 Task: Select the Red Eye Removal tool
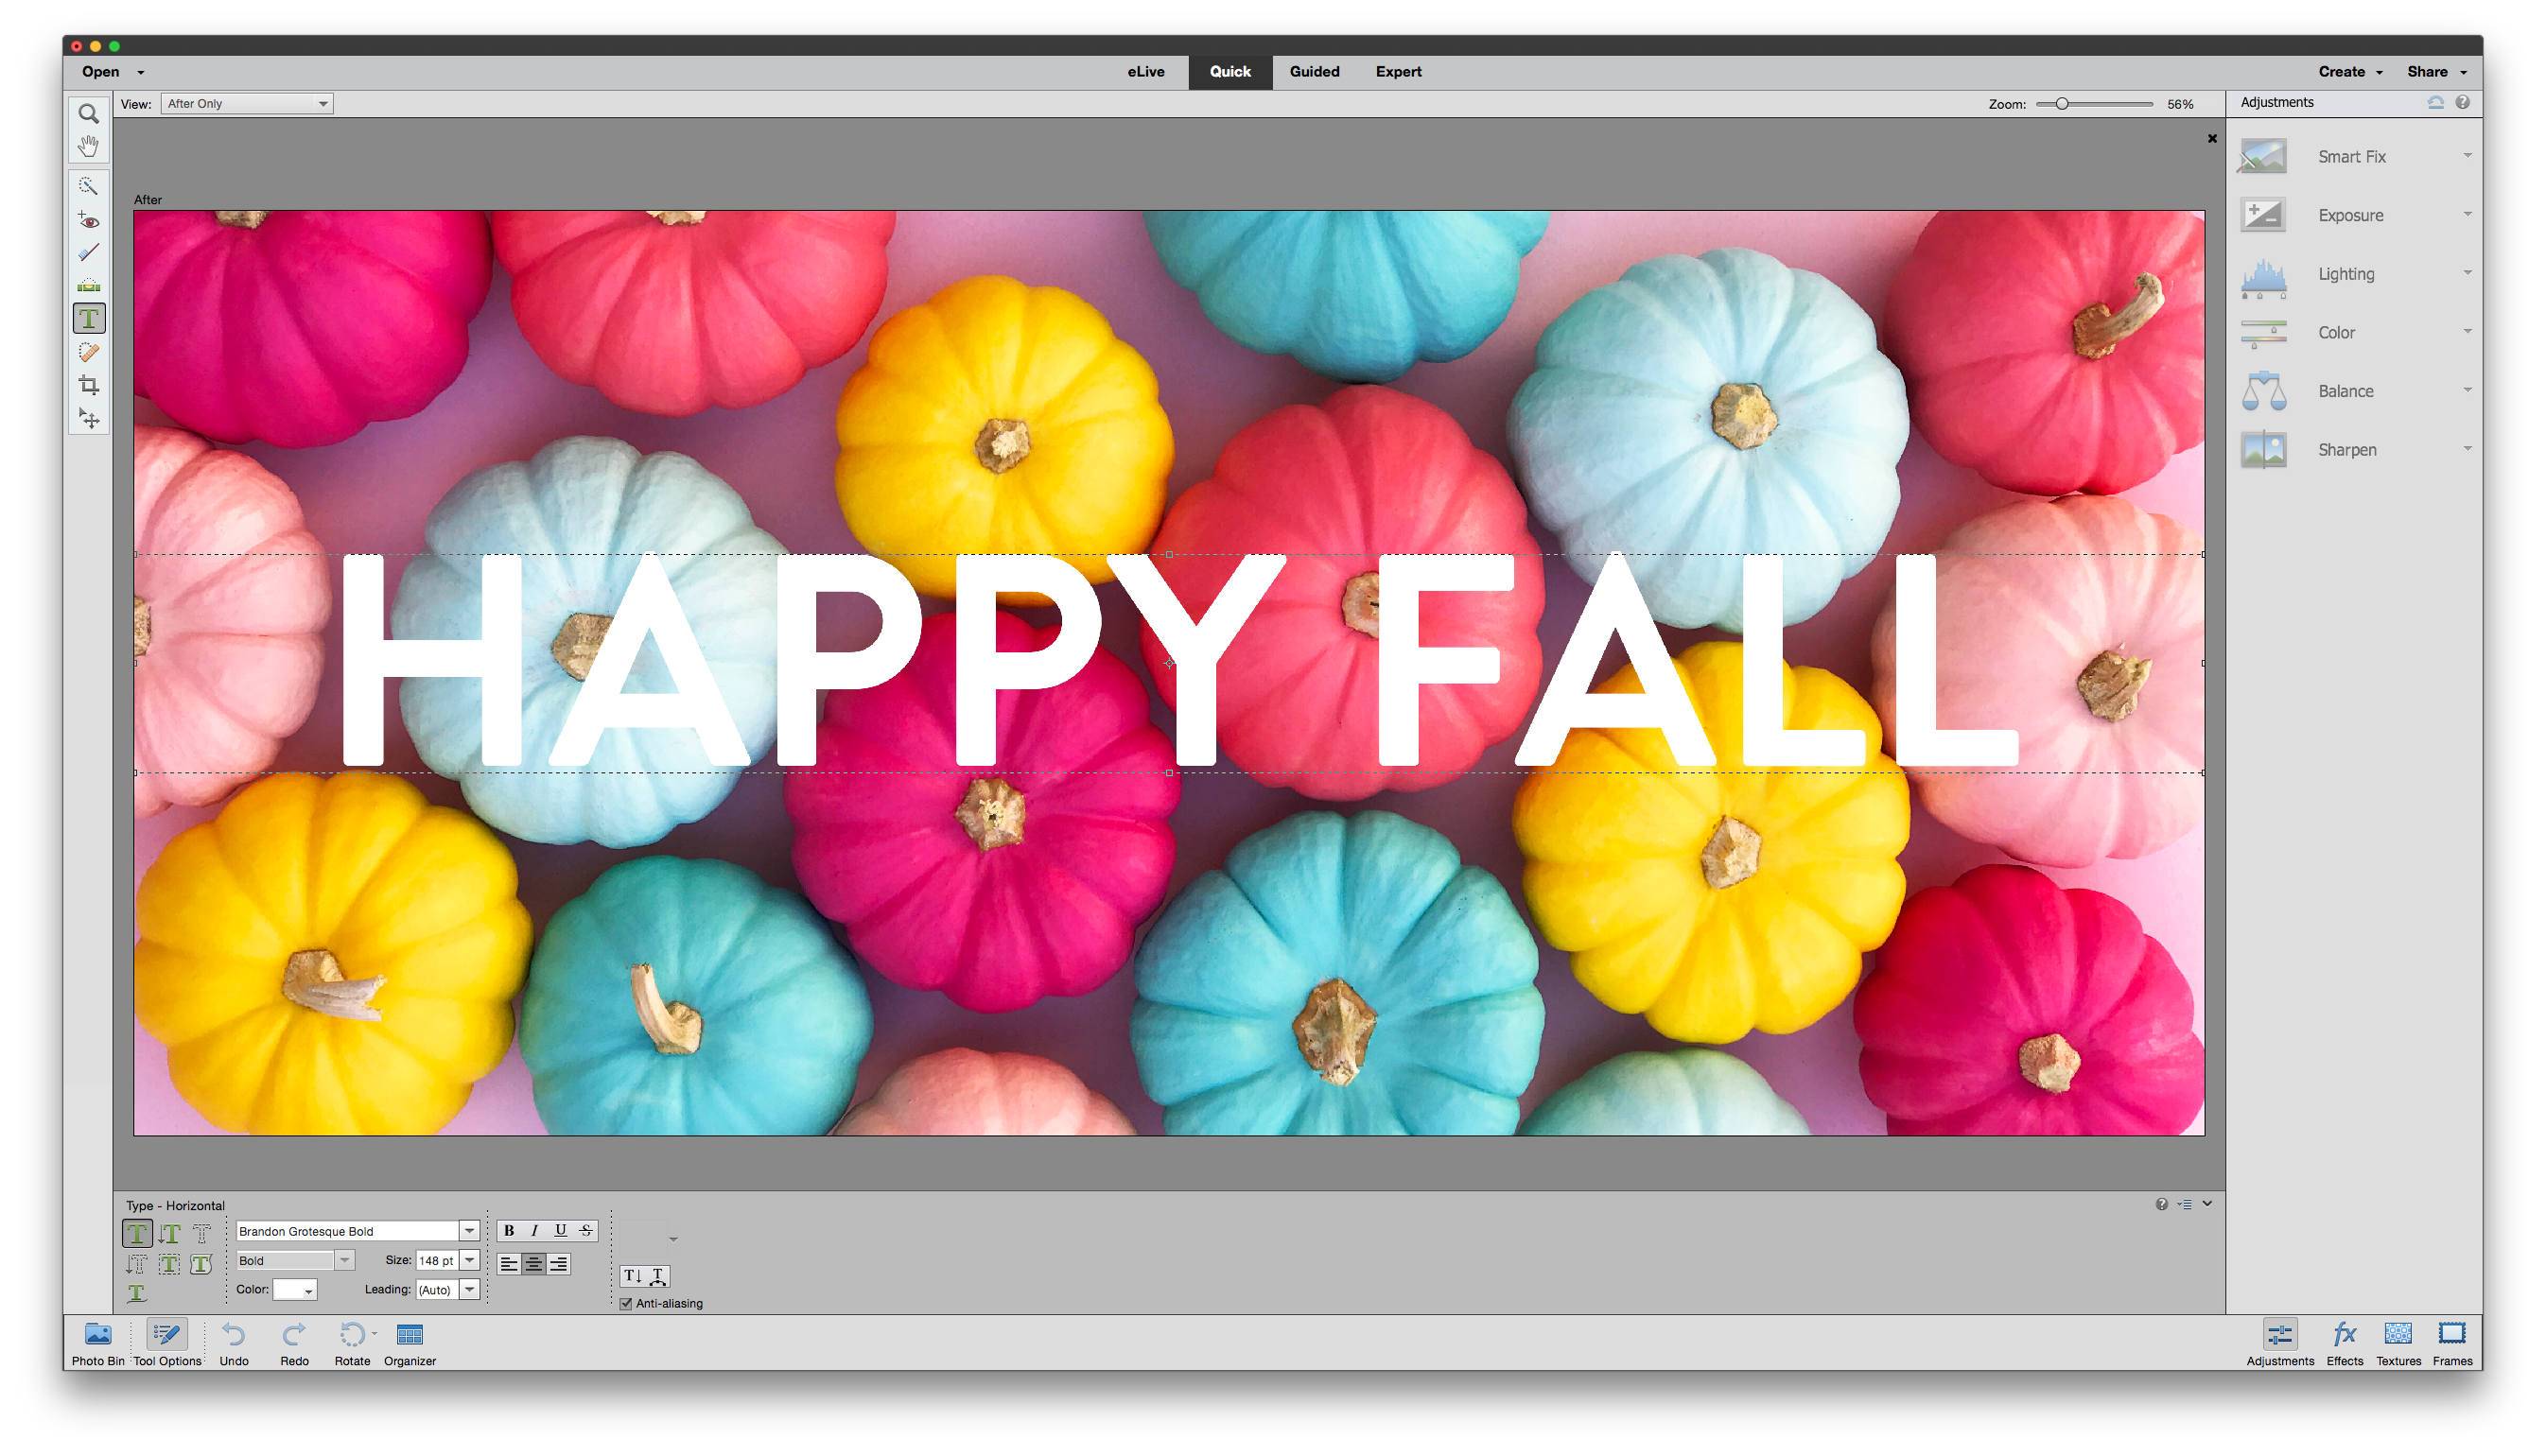click(88, 220)
